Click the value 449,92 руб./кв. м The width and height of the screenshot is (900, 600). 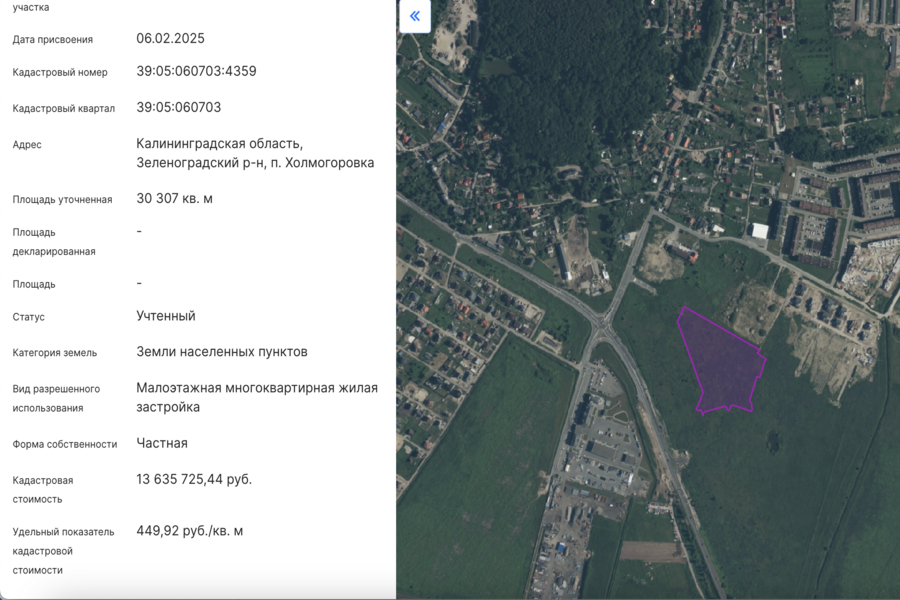coord(189,531)
